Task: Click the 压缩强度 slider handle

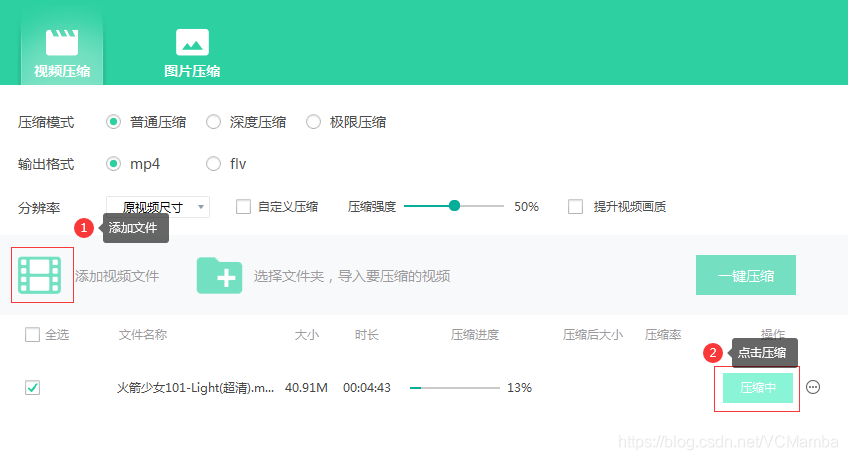Action: coord(454,205)
